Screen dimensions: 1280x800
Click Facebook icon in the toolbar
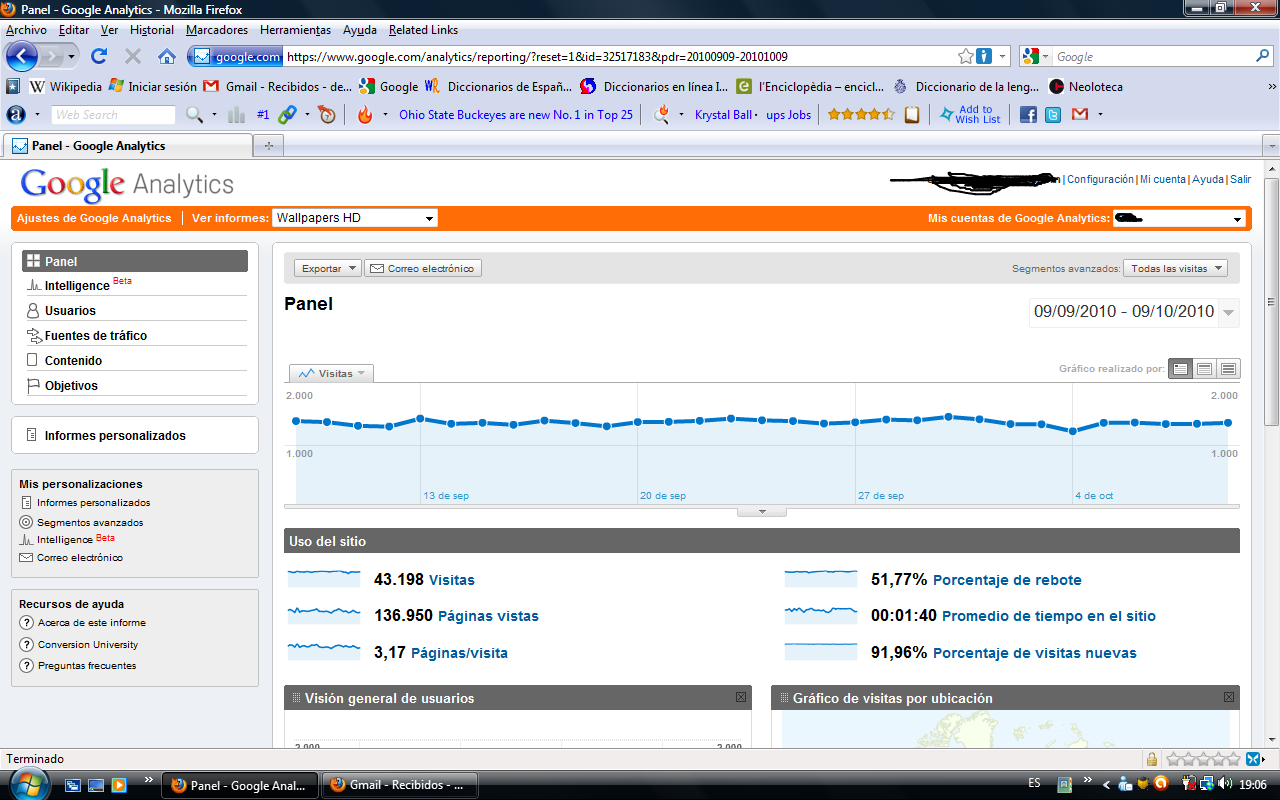click(1028, 115)
